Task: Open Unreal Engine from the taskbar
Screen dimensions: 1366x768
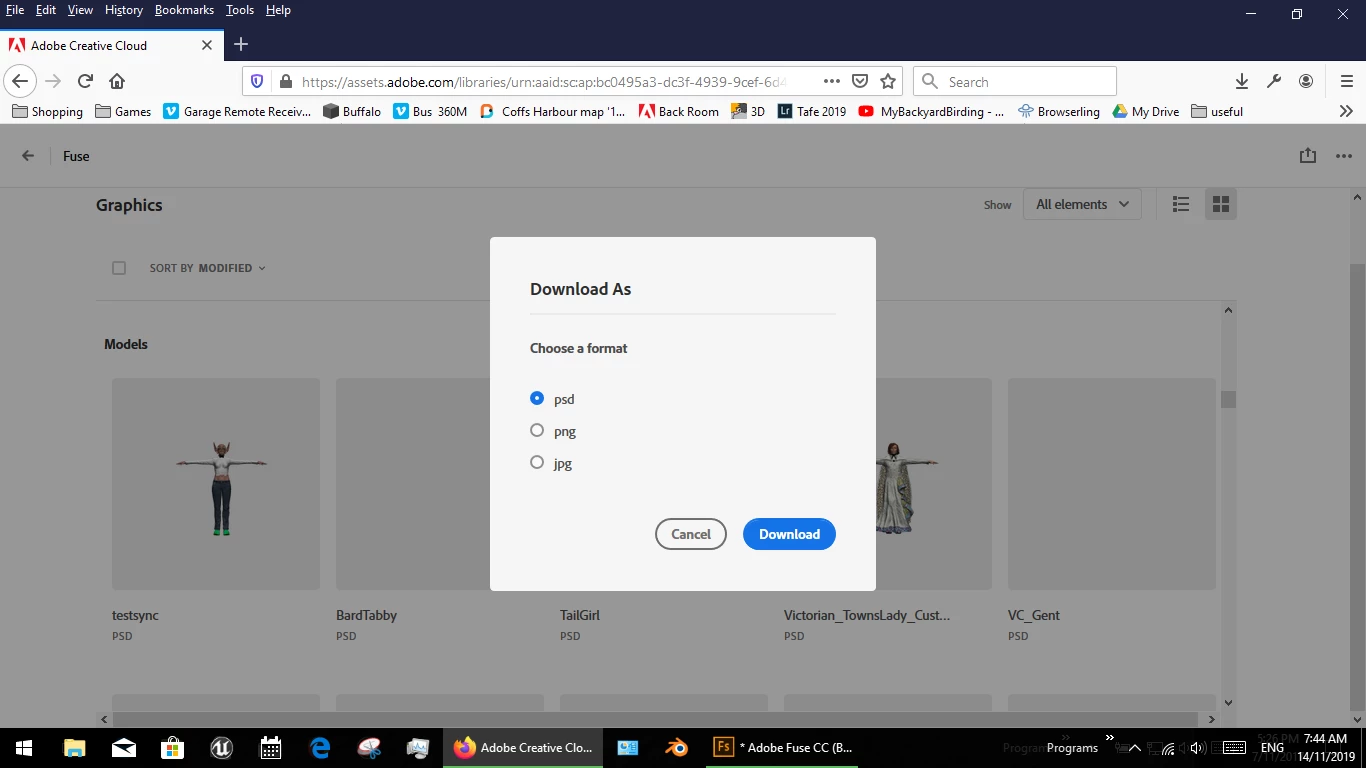Action: click(x=221, y=747)
